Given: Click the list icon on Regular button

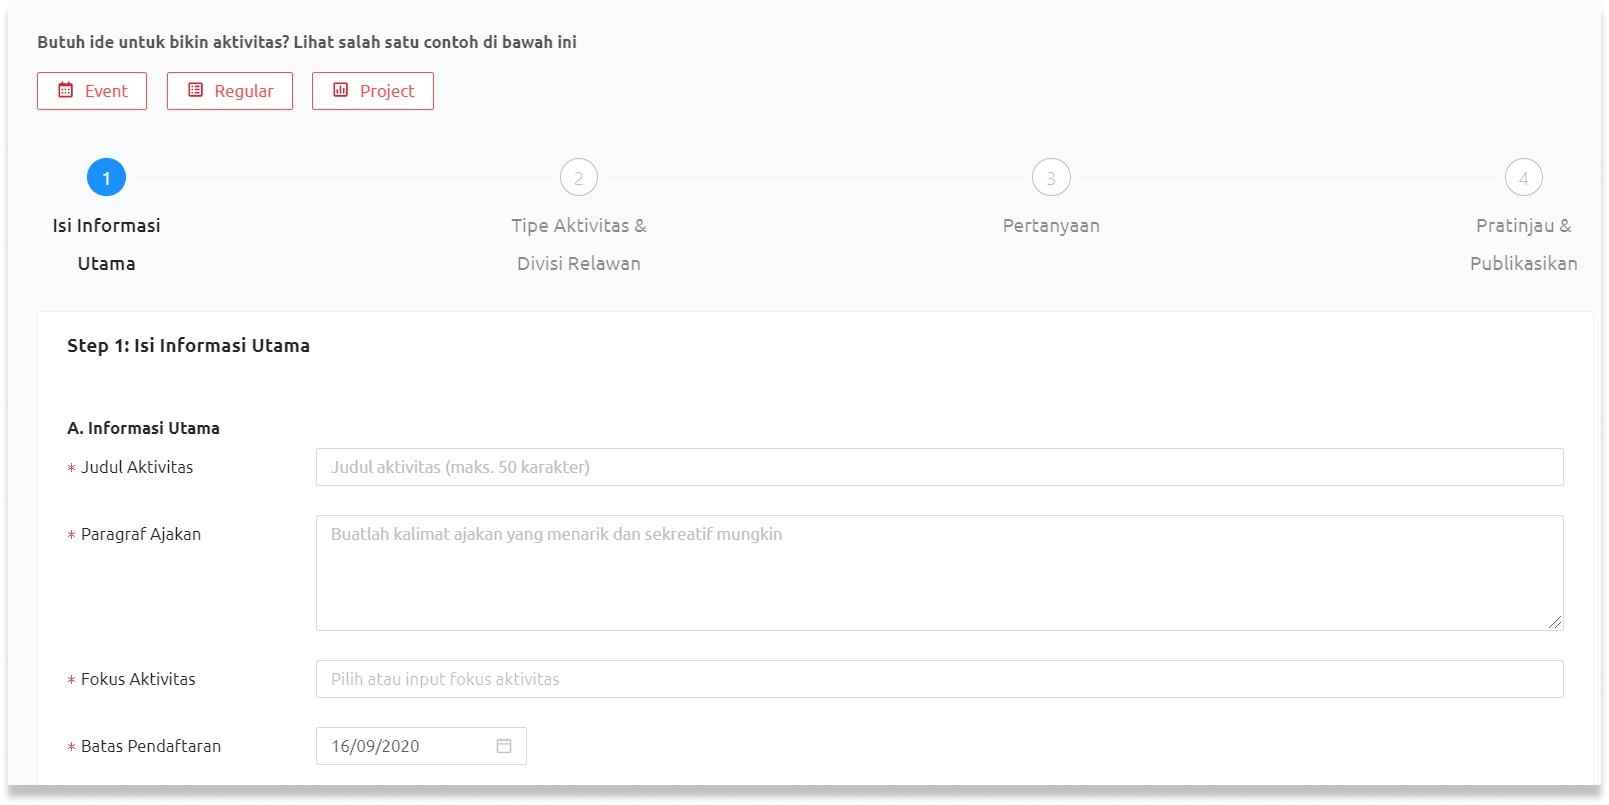Looking at the screenshot, I should (x=196, y=91).
